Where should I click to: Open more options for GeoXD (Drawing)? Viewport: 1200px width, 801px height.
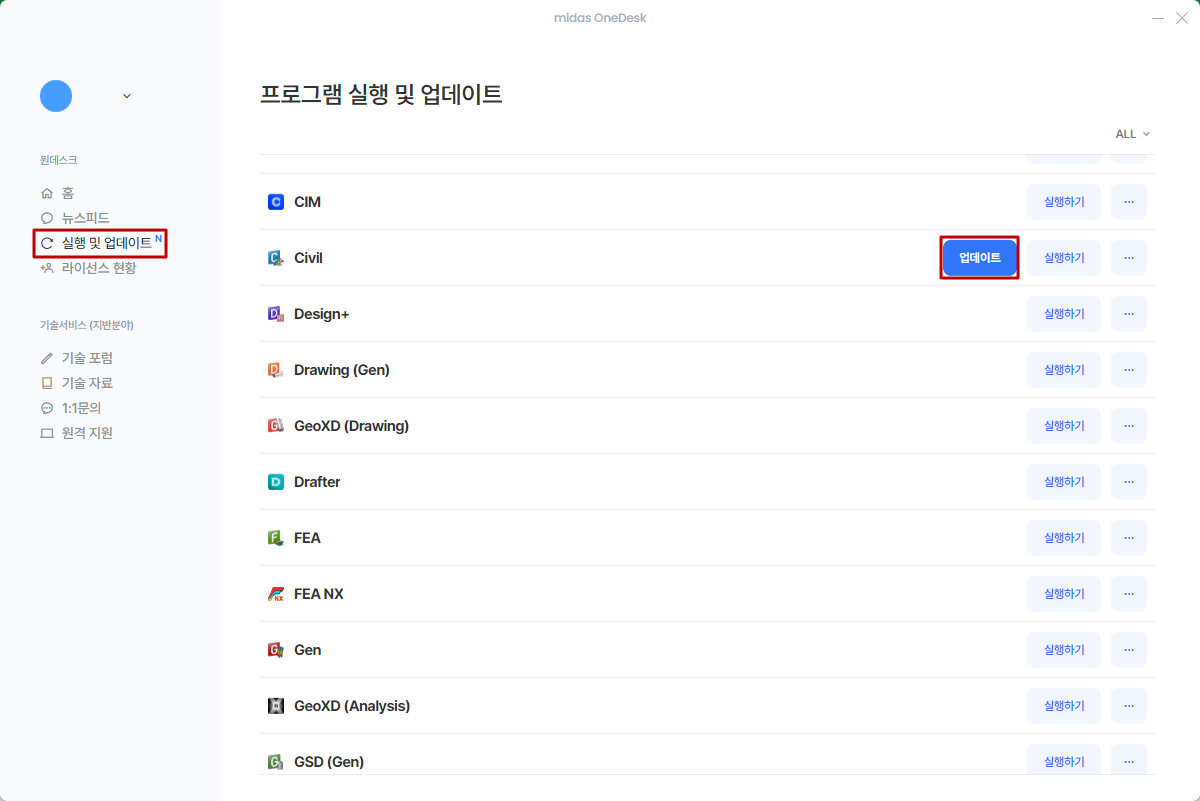click(x=1129, y=426)
